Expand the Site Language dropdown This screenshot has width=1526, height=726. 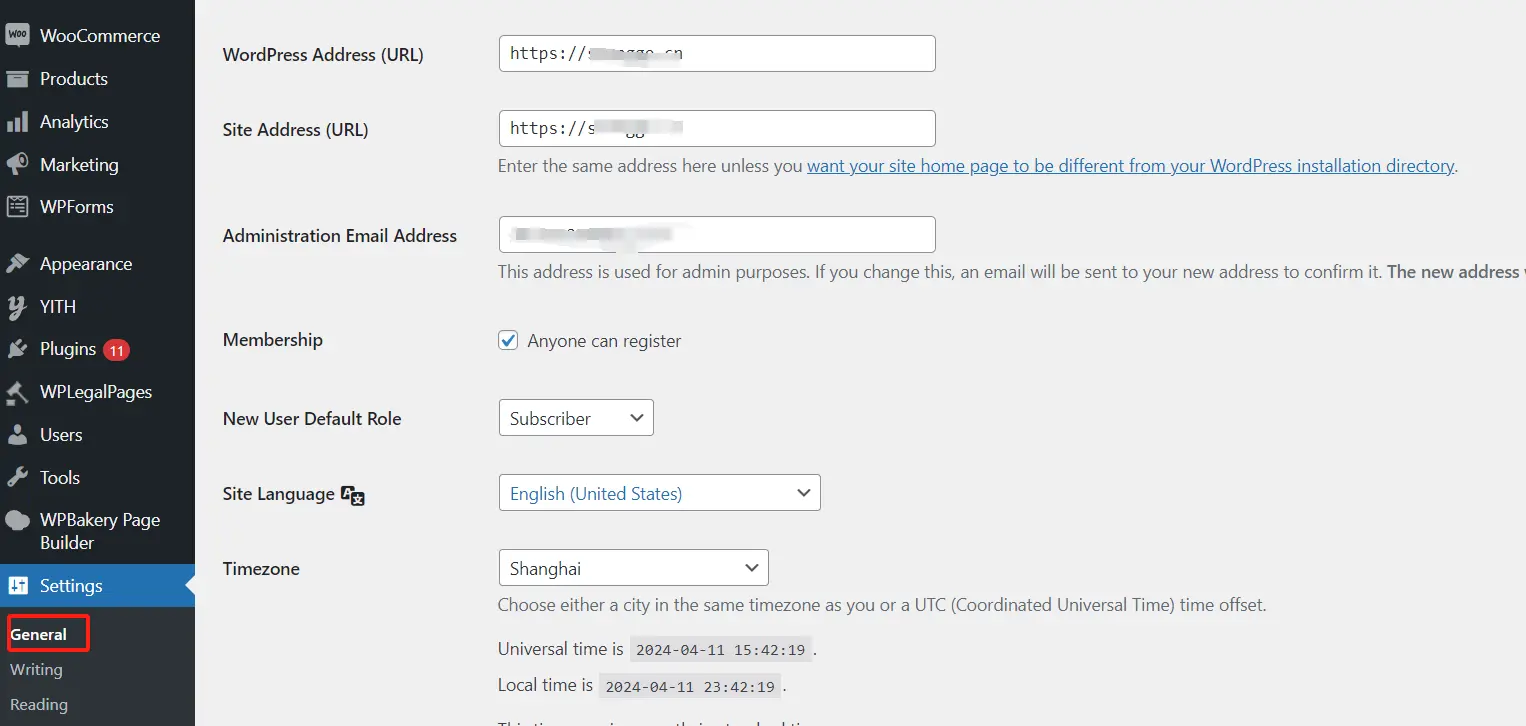point(659,493)
